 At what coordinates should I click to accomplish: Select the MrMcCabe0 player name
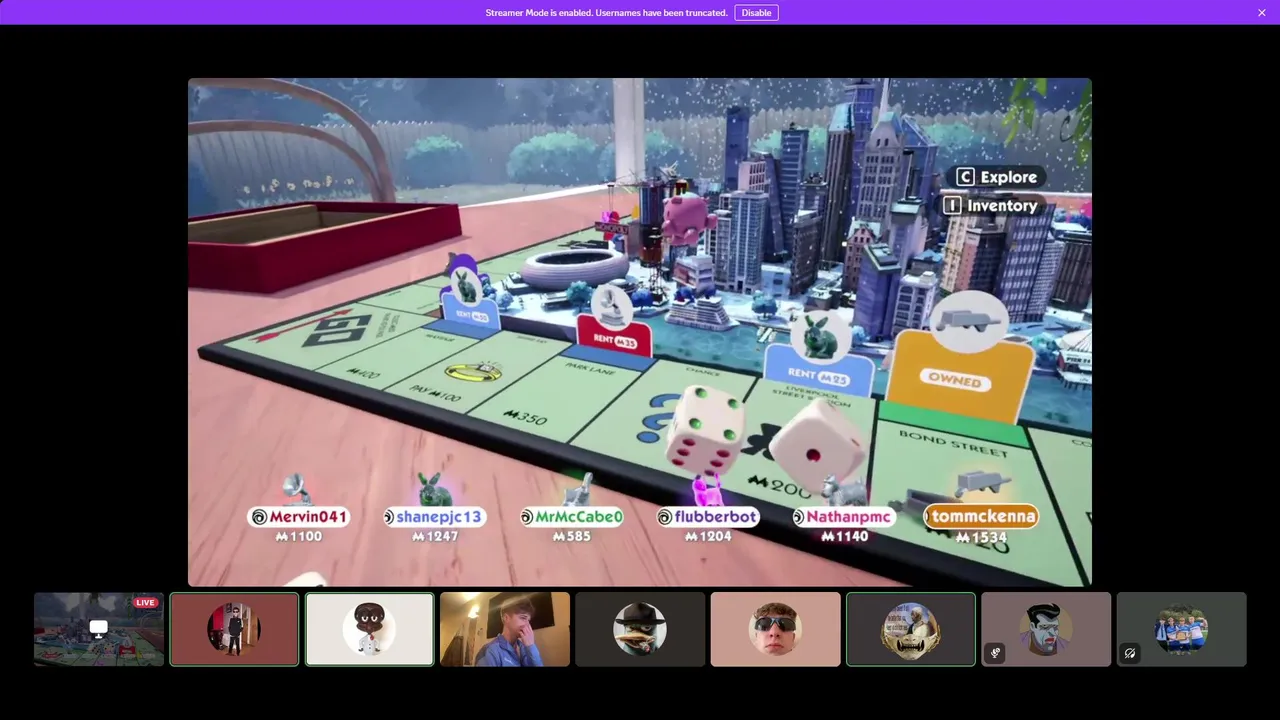(579, 517)
